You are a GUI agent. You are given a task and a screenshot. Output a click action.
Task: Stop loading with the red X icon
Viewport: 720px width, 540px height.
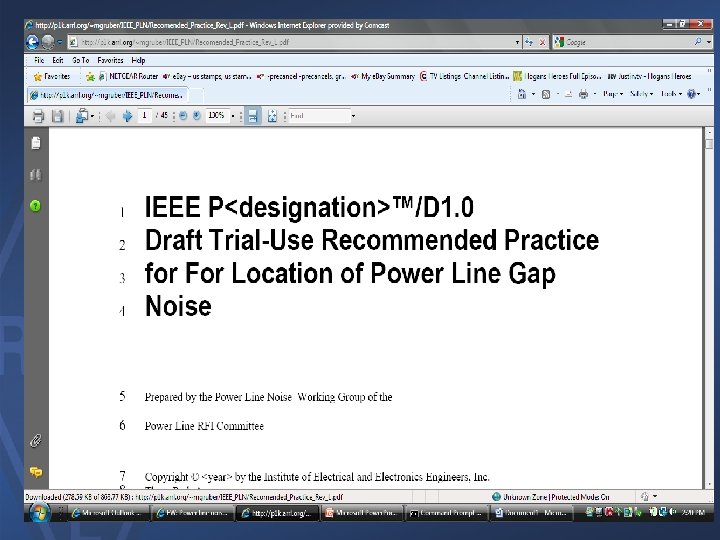(x=542, y=42)
